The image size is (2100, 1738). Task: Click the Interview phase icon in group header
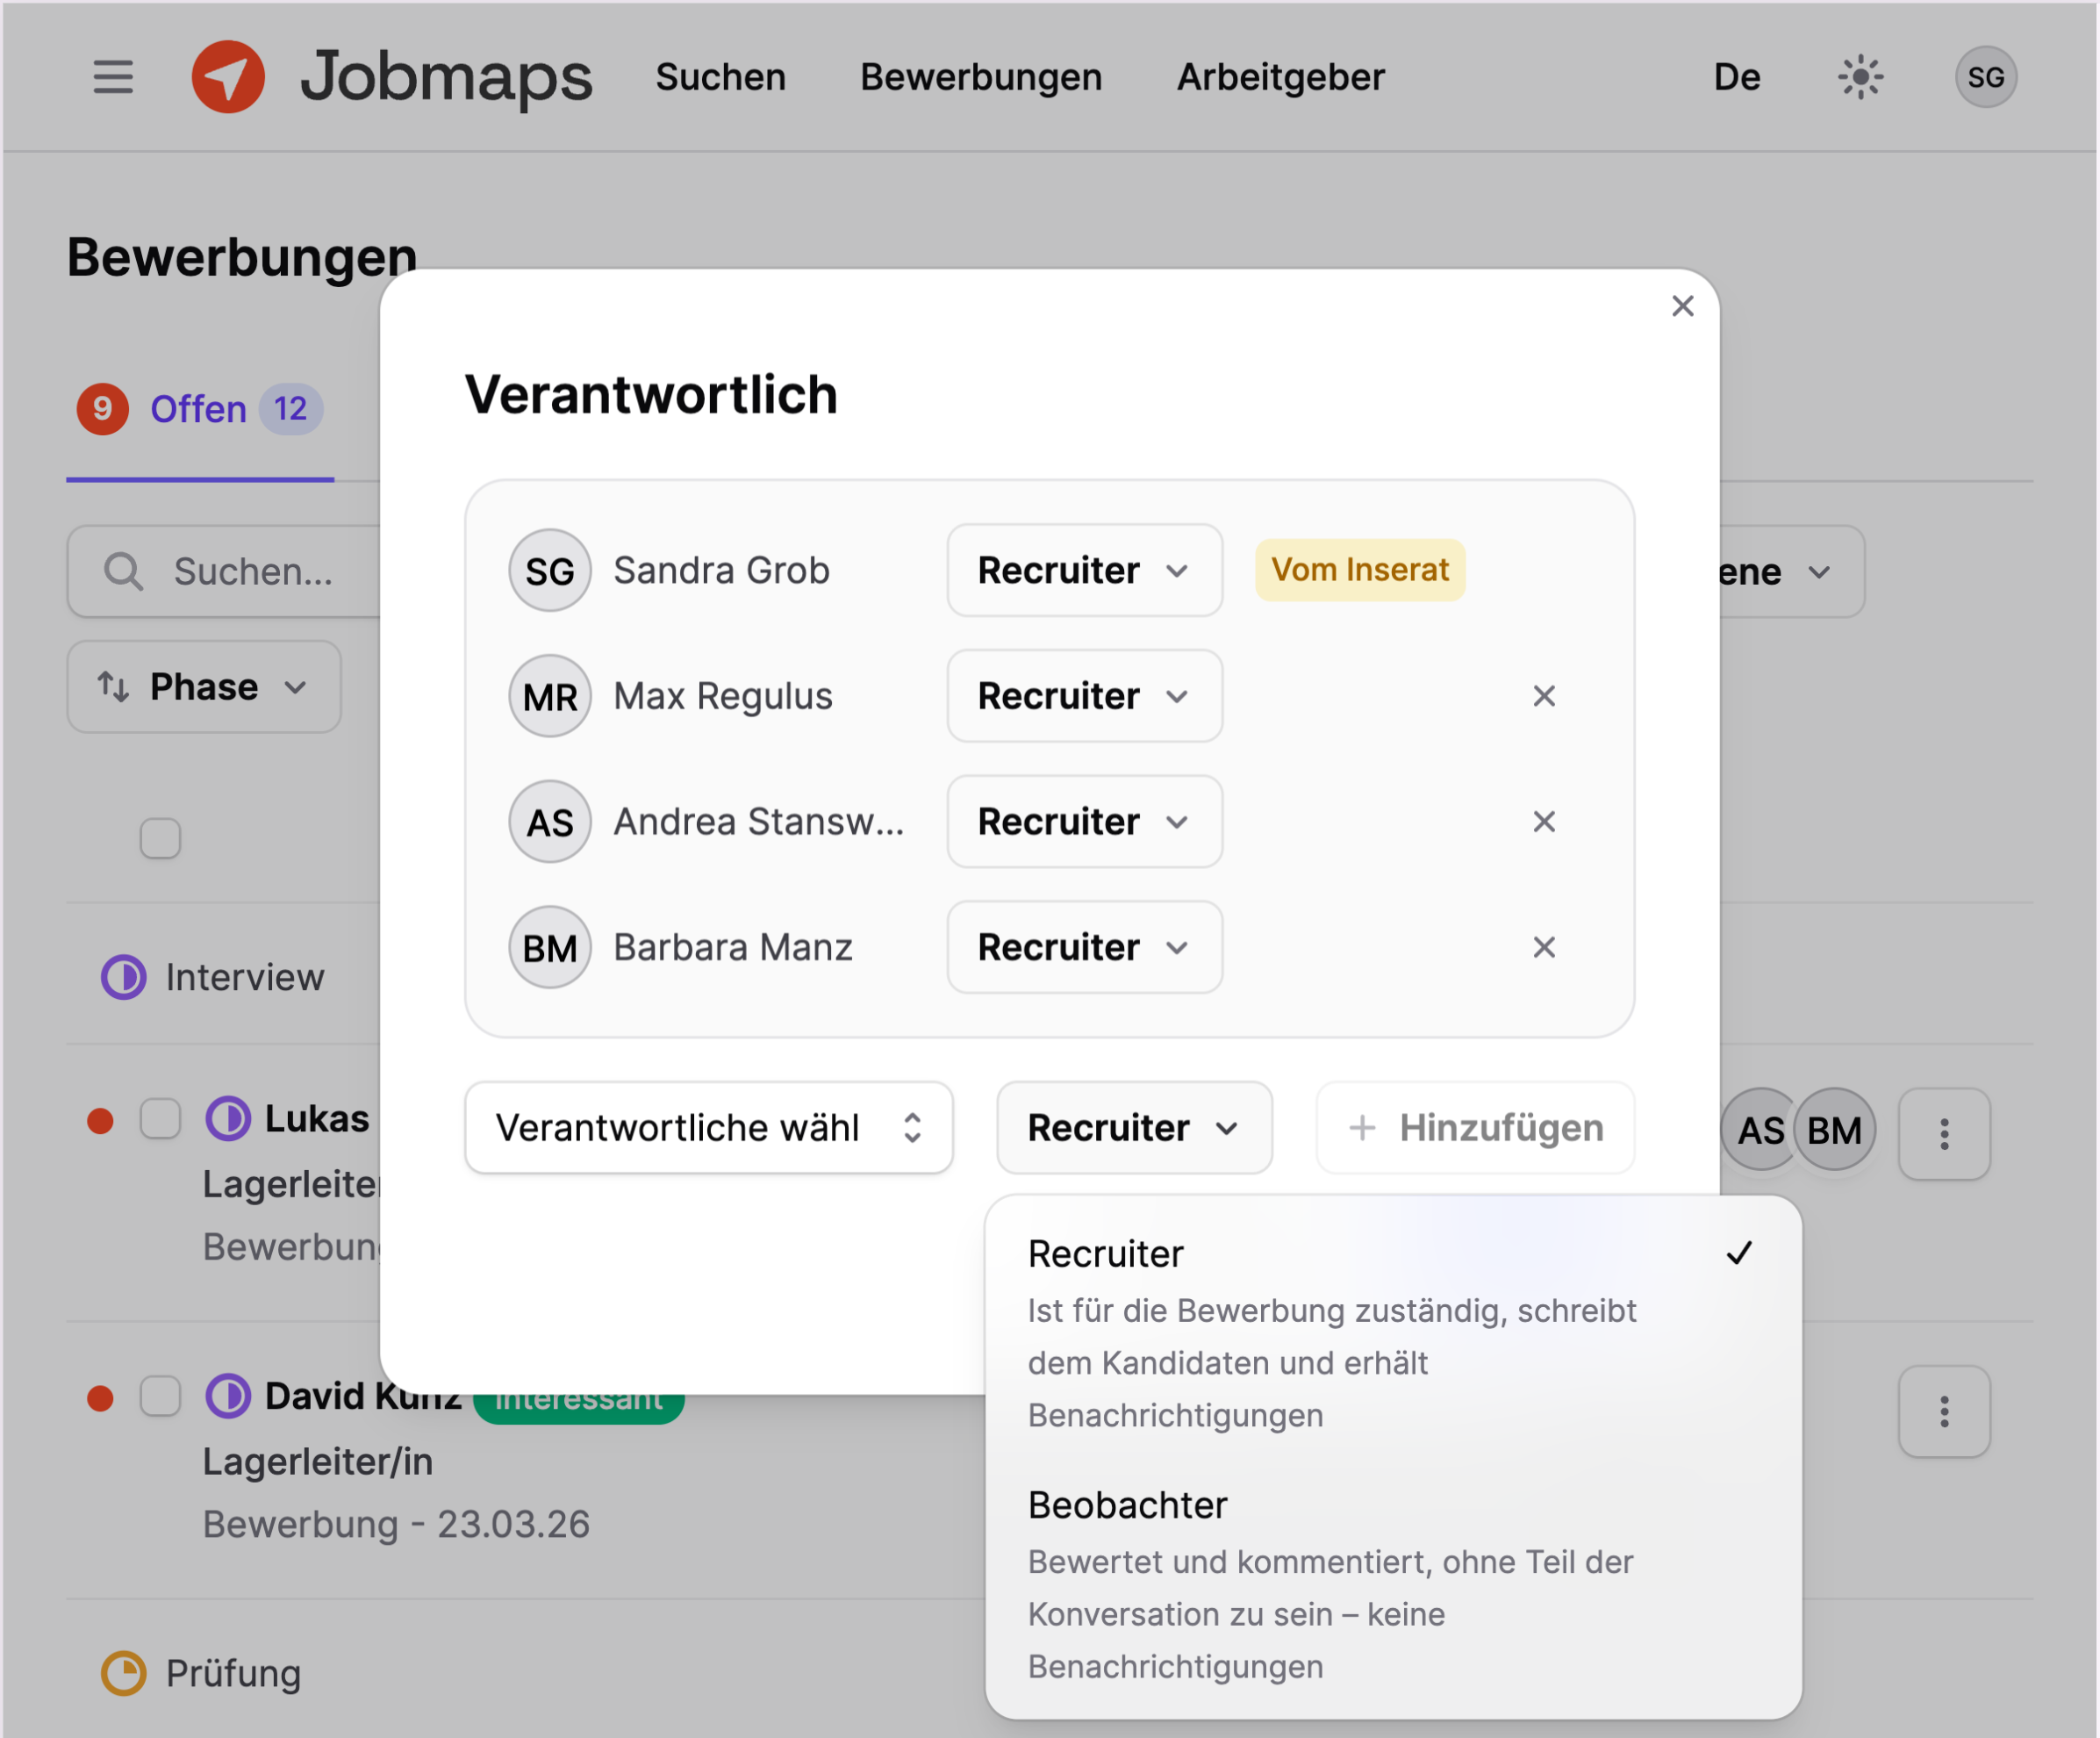point(124,977)
